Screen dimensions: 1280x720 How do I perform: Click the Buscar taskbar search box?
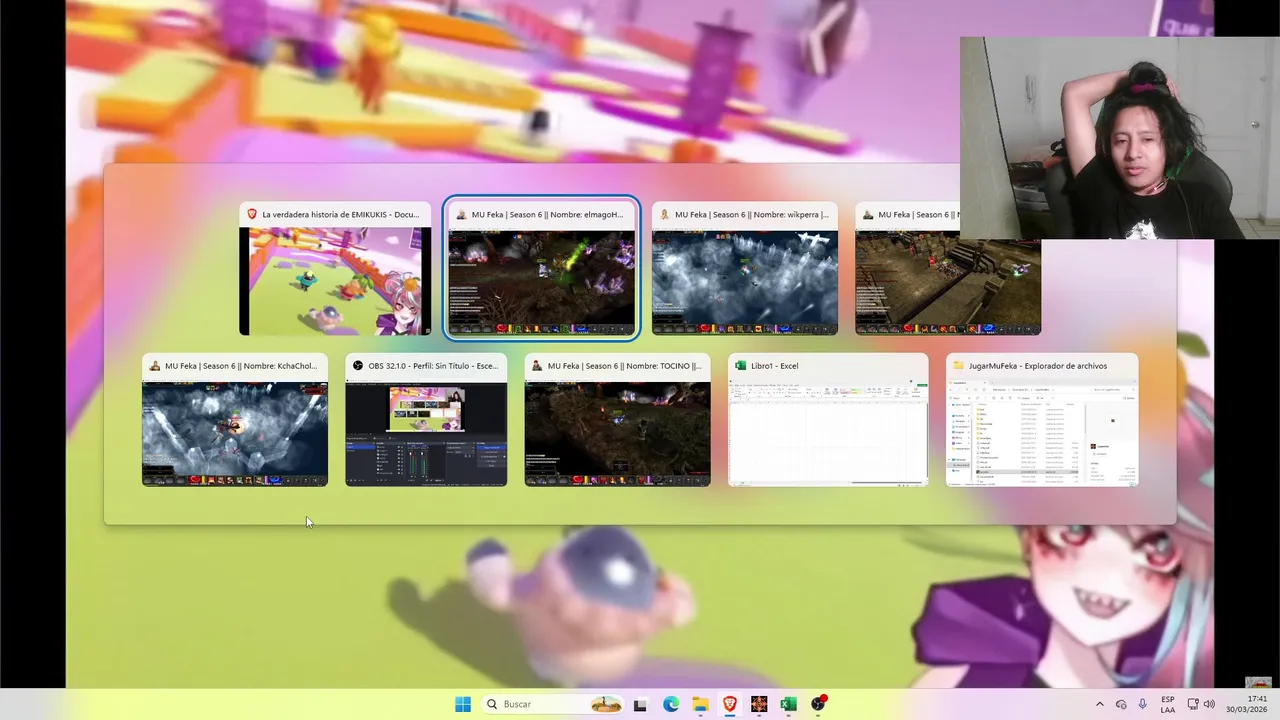coord(552,704)
